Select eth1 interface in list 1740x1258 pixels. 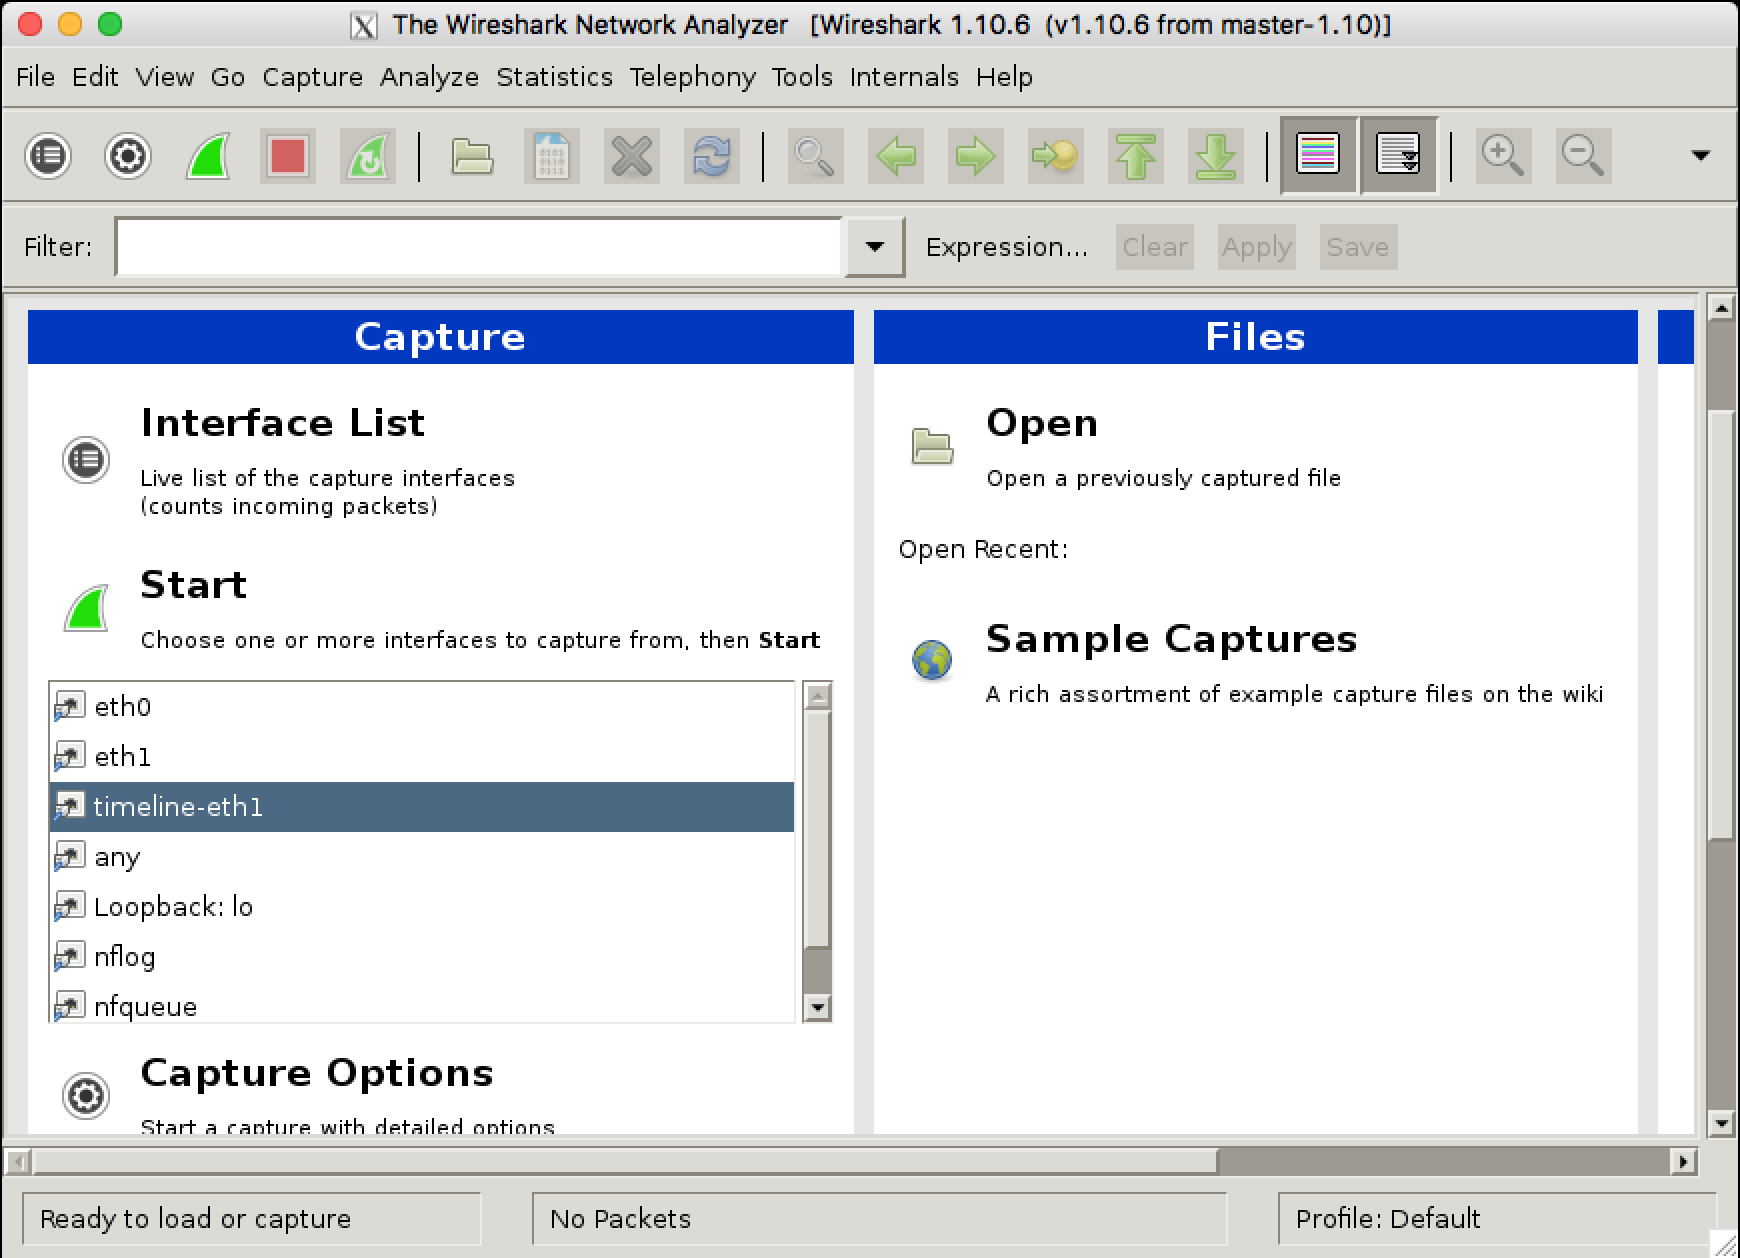point(421,757)
